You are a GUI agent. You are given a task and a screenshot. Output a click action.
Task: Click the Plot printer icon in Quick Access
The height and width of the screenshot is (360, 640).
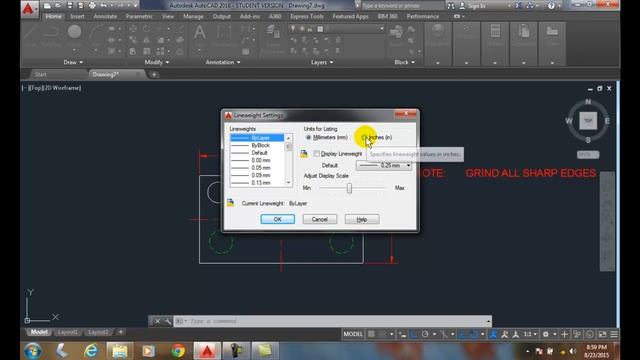coord(92,6)
